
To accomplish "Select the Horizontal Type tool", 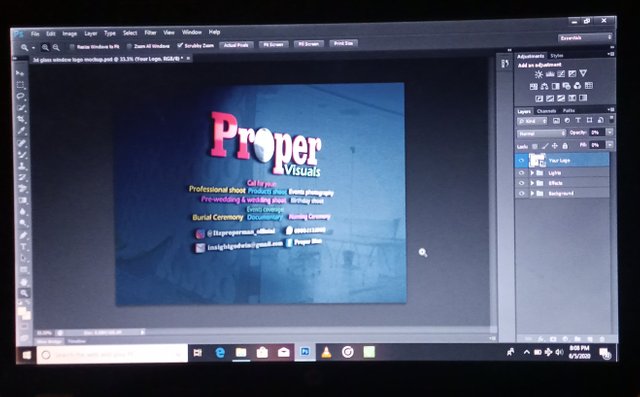I will 24,246.
